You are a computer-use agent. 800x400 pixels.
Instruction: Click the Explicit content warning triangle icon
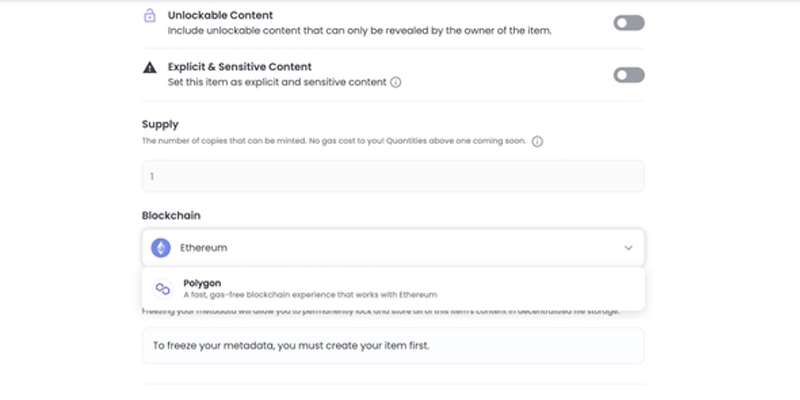point(149,67)
